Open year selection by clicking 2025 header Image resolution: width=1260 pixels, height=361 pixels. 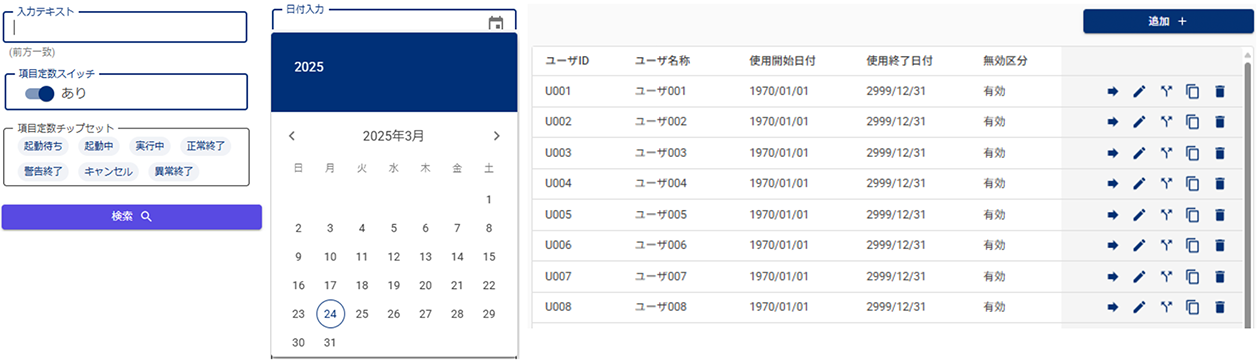pyautogui.click(x=308, y=67)
